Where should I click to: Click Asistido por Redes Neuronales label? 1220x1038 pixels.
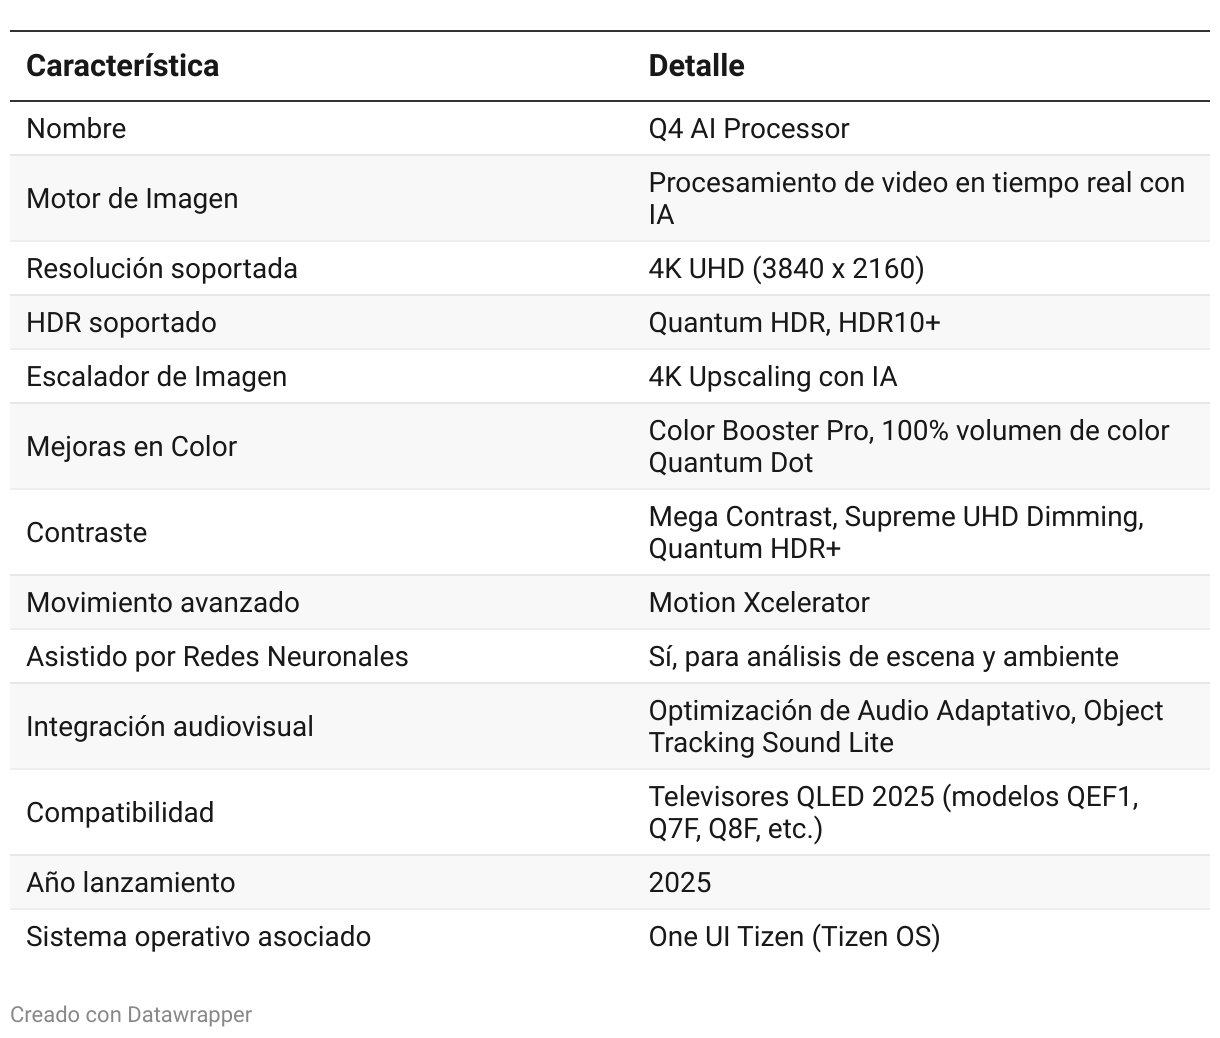point(217,657)
